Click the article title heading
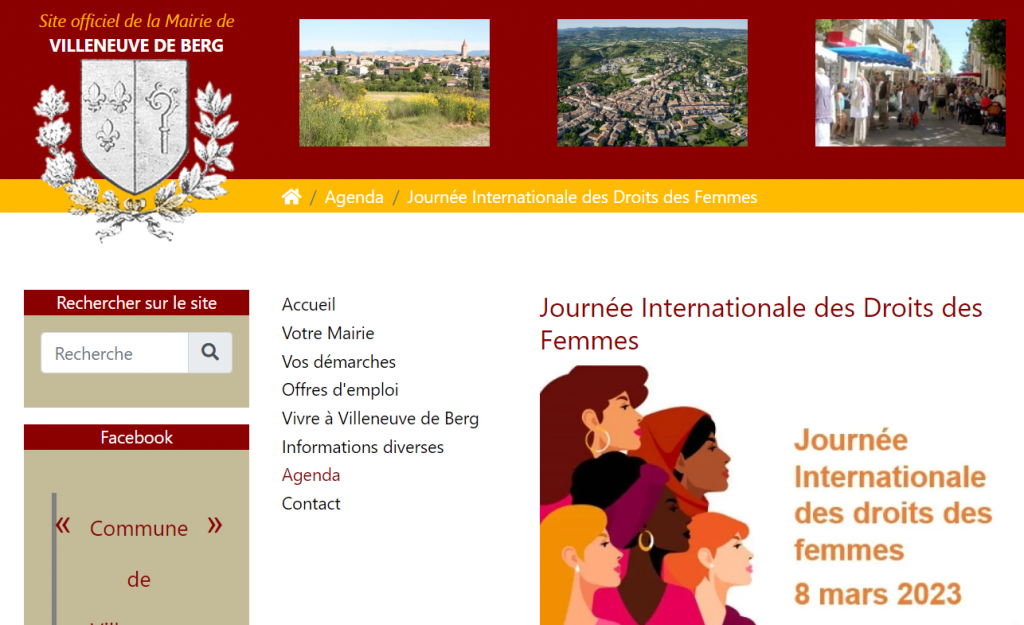Image resolution: width=1024 pixels, height=625 pixels. [x=760, y=323]
